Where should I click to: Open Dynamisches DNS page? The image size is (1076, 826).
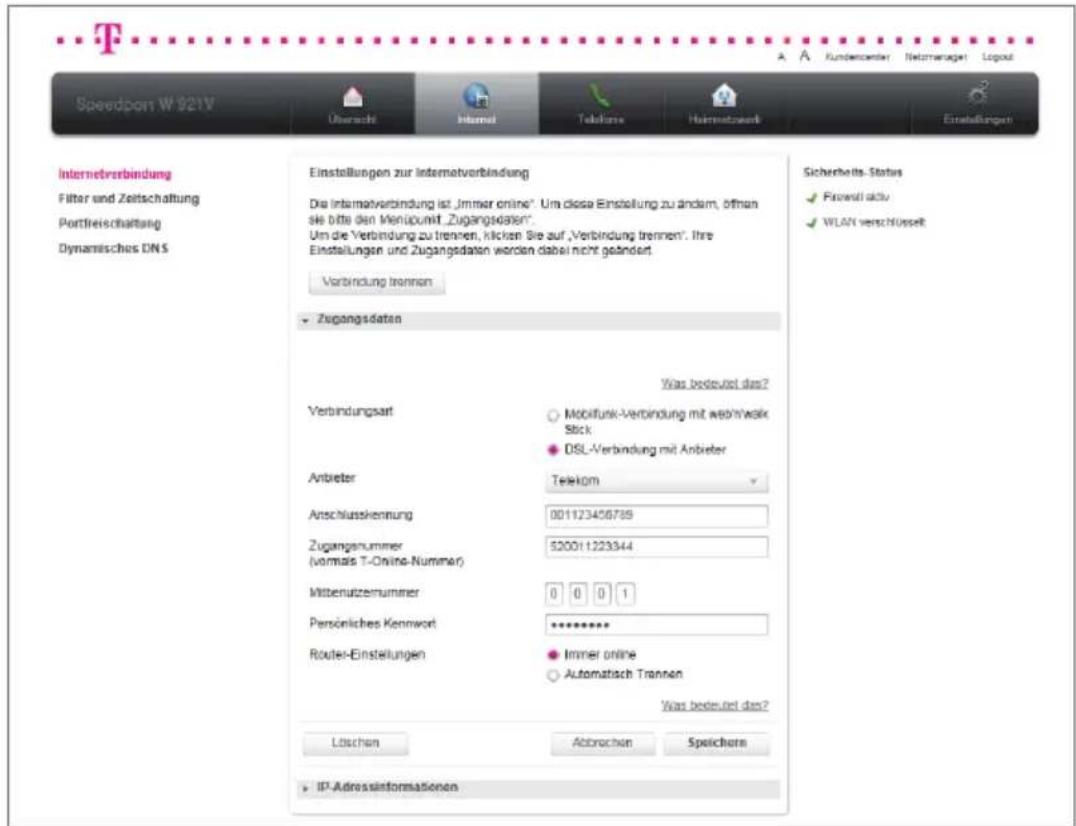pyautogui.click(x=114, y=248)
